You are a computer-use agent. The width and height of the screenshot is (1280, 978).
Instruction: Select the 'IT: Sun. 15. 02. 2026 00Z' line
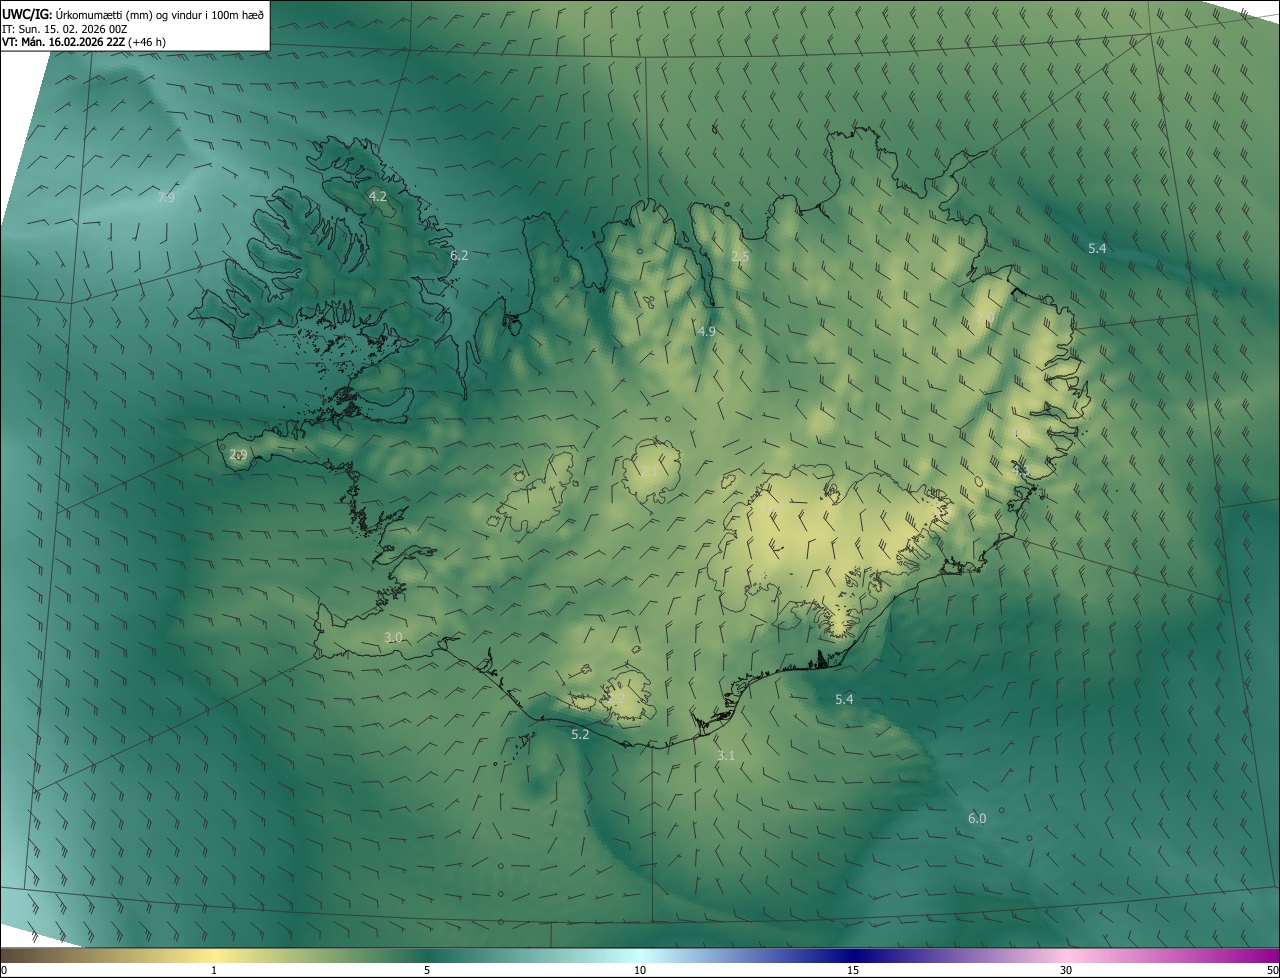[x=64, y=29]
